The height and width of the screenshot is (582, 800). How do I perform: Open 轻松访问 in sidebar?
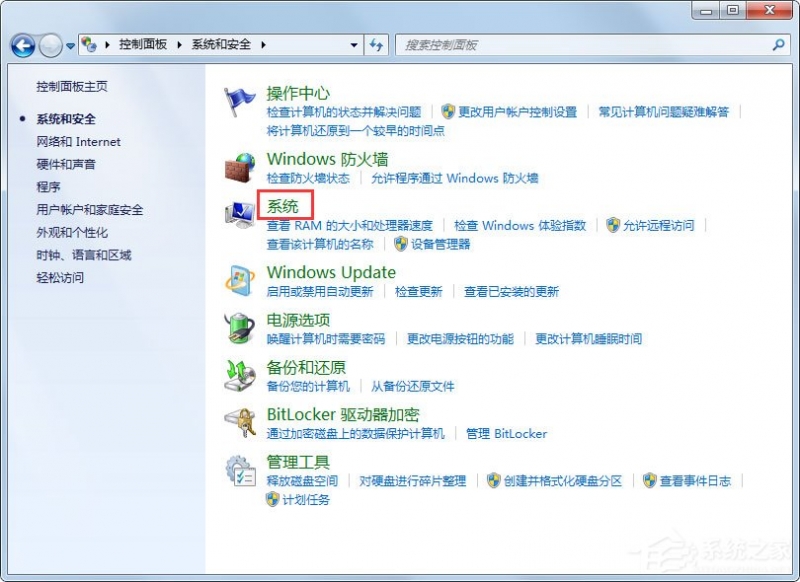click(60, 277)
